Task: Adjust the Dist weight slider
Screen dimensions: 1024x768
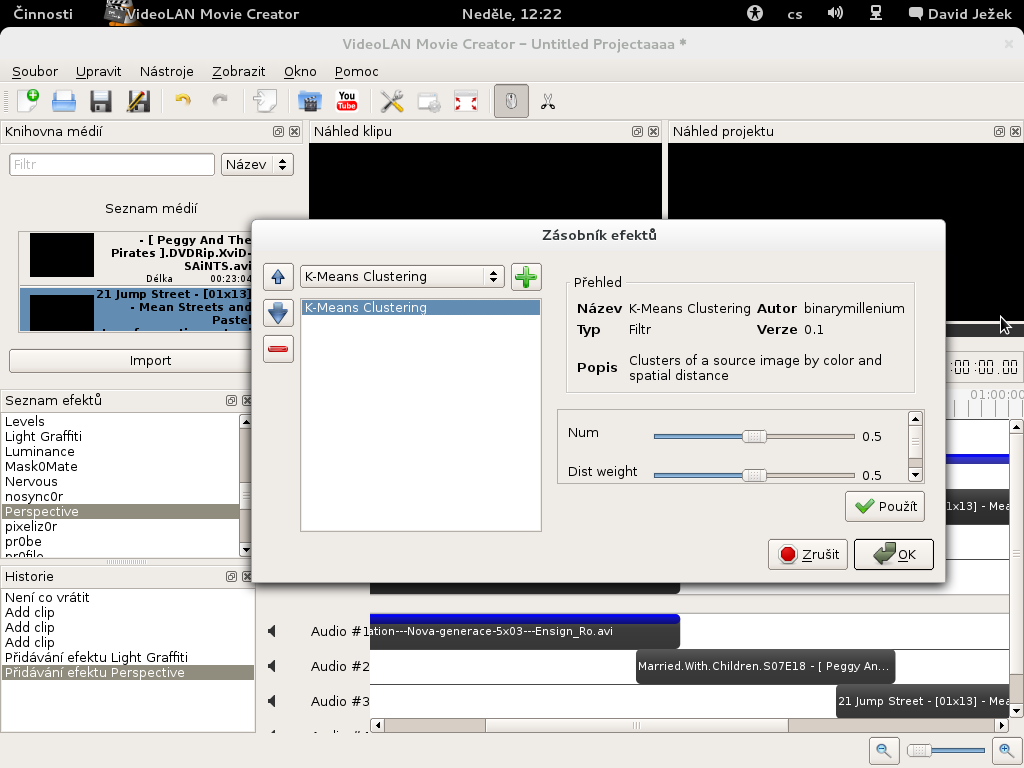Action: [x=754, y=475]
